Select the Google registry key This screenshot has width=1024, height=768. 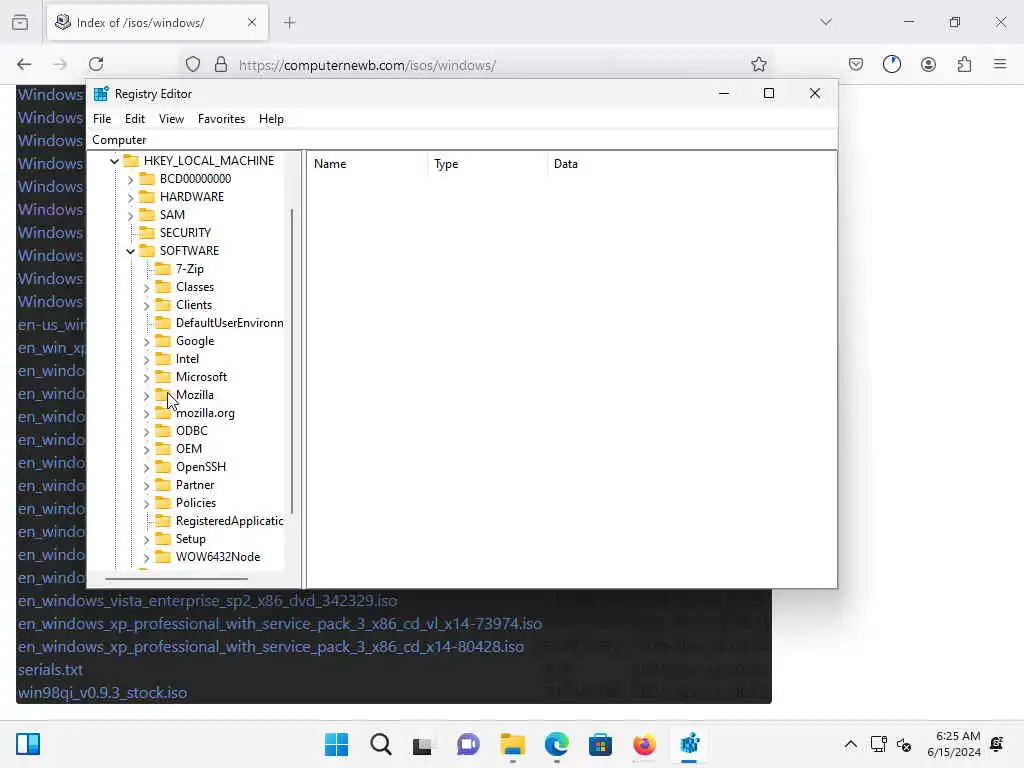(x=195, y=341)
